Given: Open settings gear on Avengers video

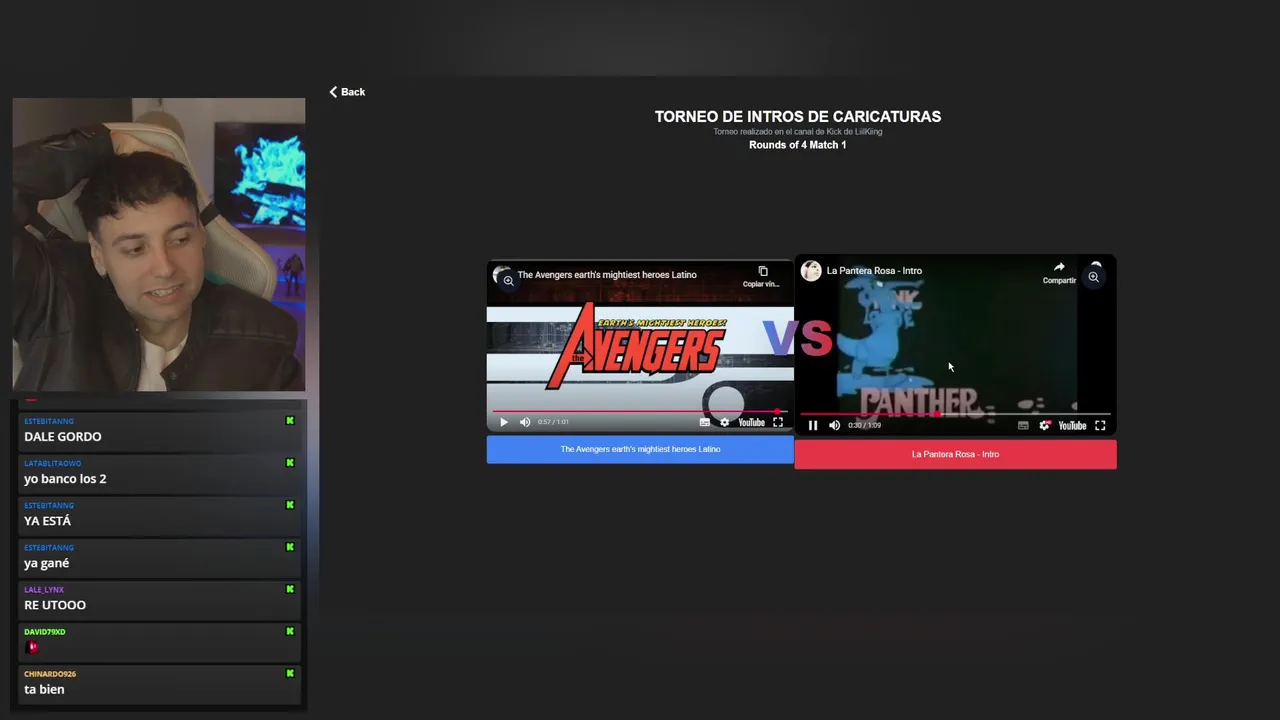Looking at the screenshot, I should (725, 422).
